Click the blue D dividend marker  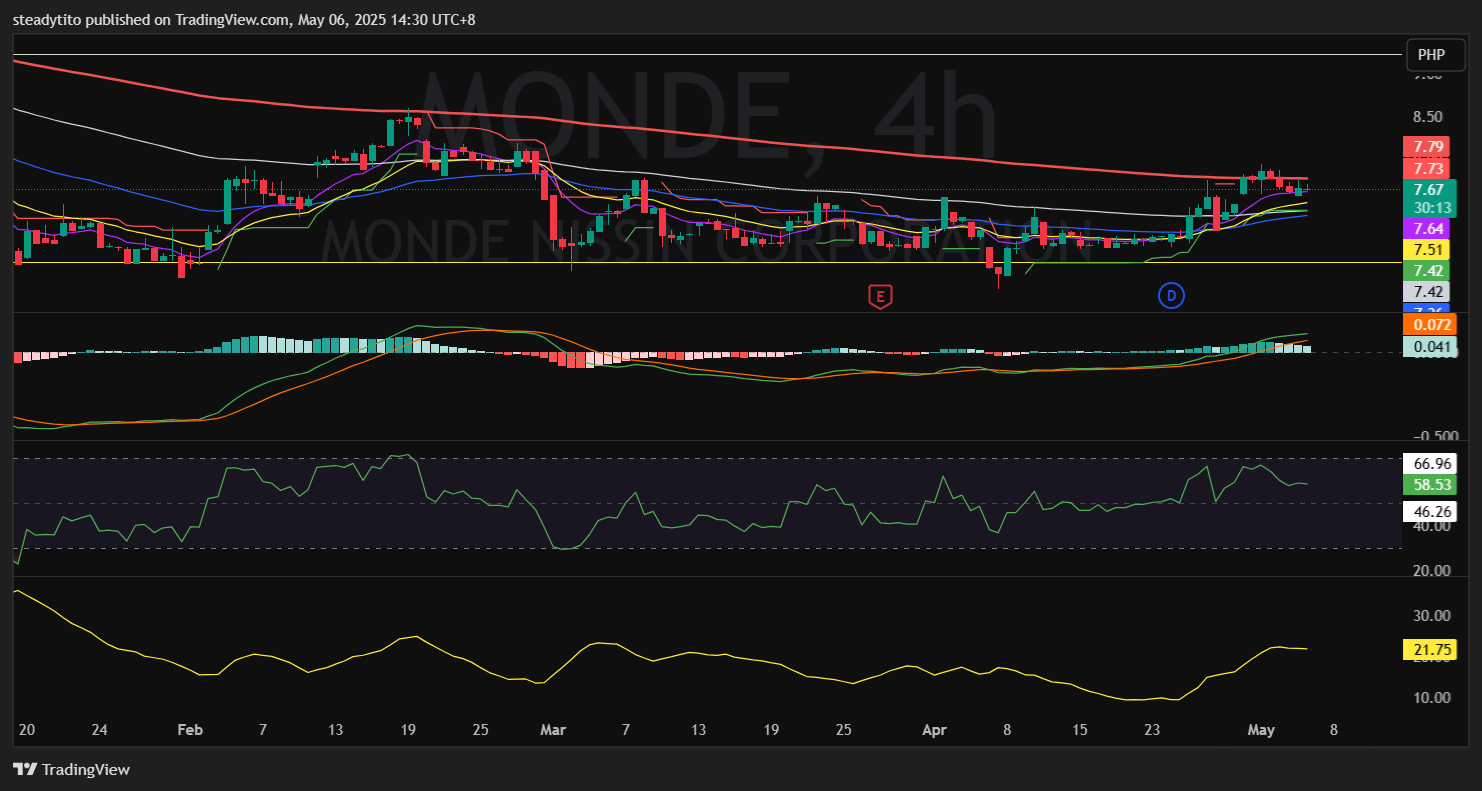click(1171, 295)
